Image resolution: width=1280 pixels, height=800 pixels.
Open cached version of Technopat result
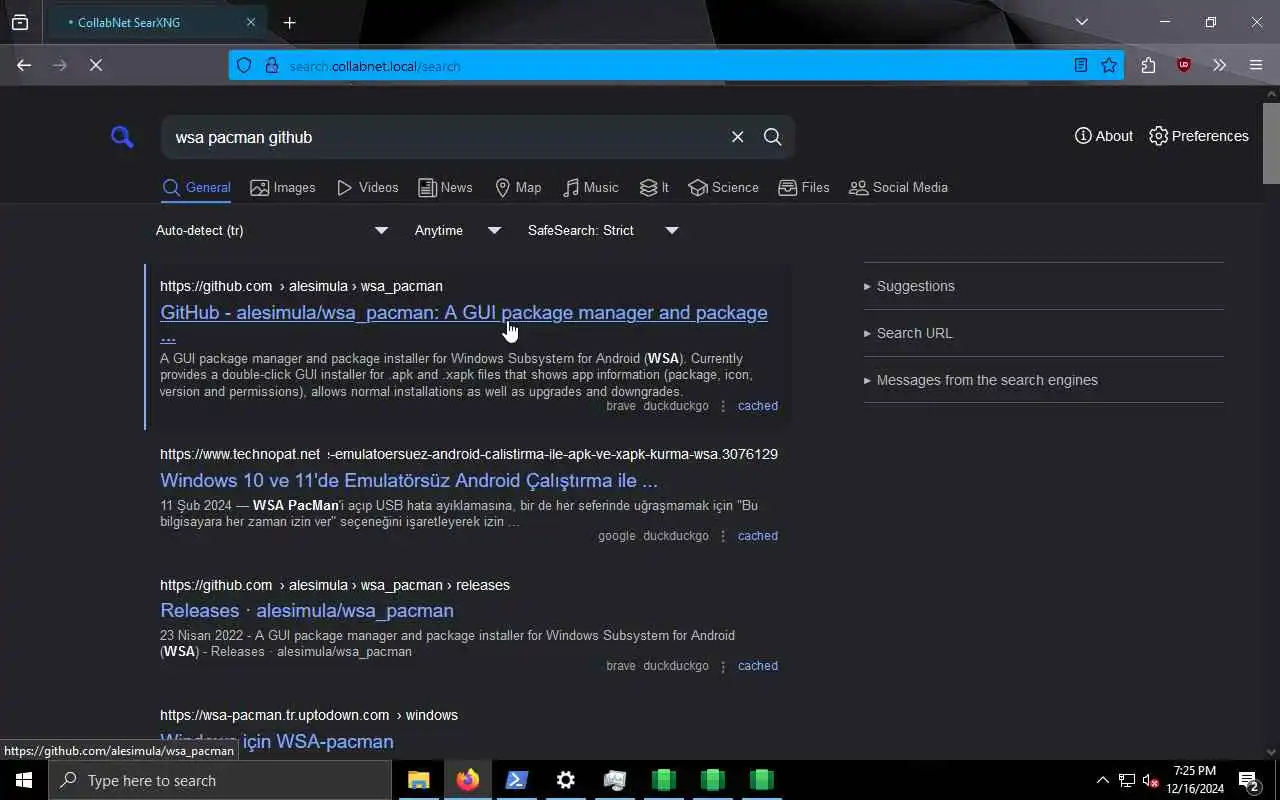757,536
